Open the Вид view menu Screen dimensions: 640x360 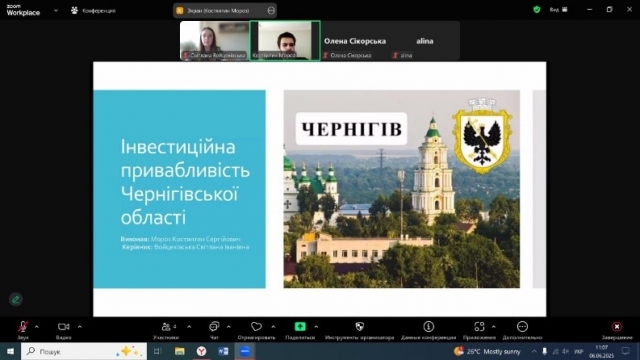tap(558, 9)
